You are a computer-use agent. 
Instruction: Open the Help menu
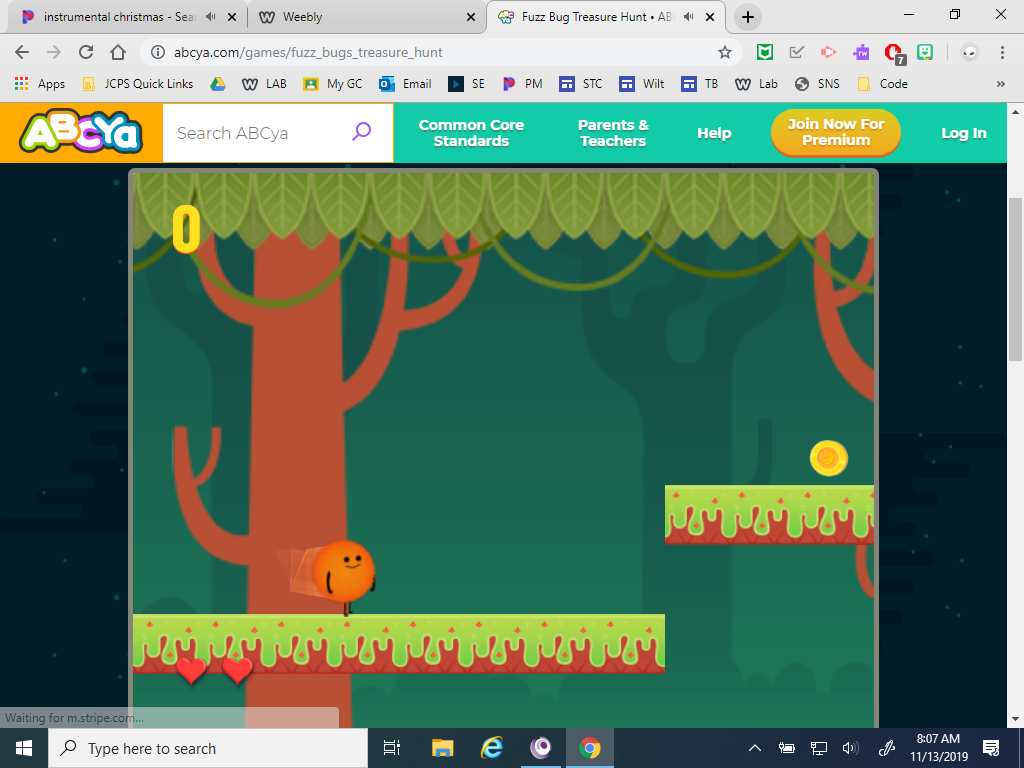click(714, 133)
